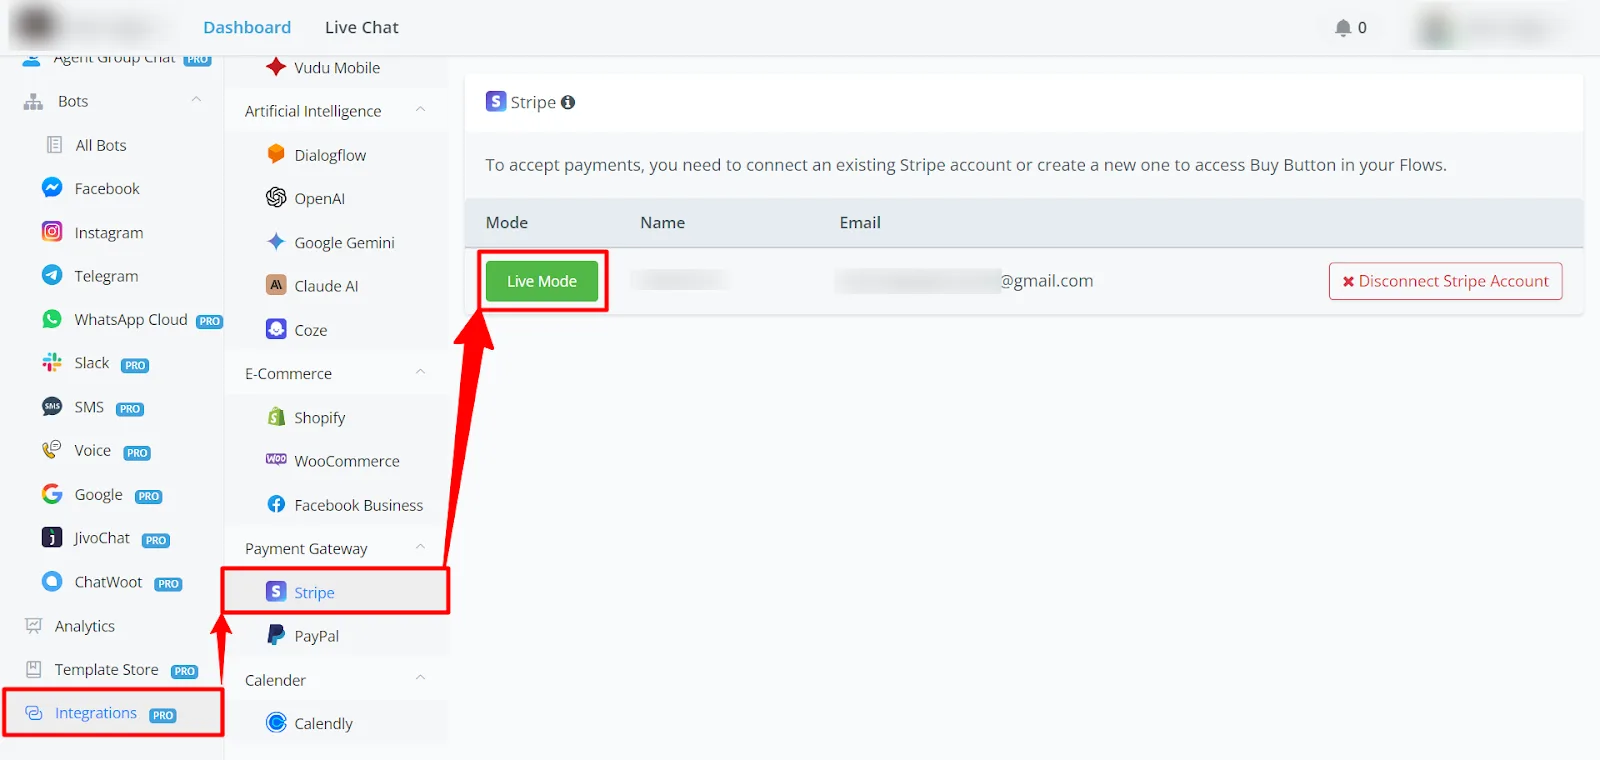The height and width of the screenshot is (760, 1600).
Task: Click the Instagram icon
Action: pos(52,232)
